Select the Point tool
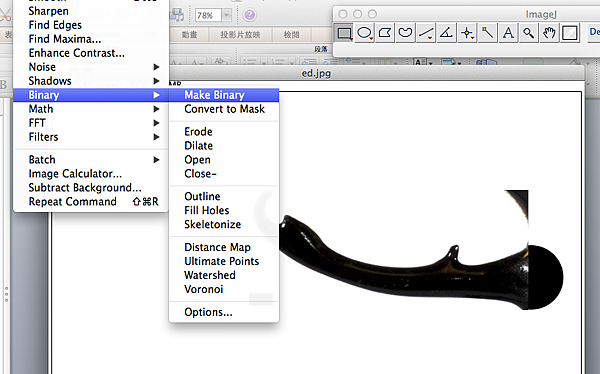Viewport: 600px width, 374px height. (x=467, y=33)
